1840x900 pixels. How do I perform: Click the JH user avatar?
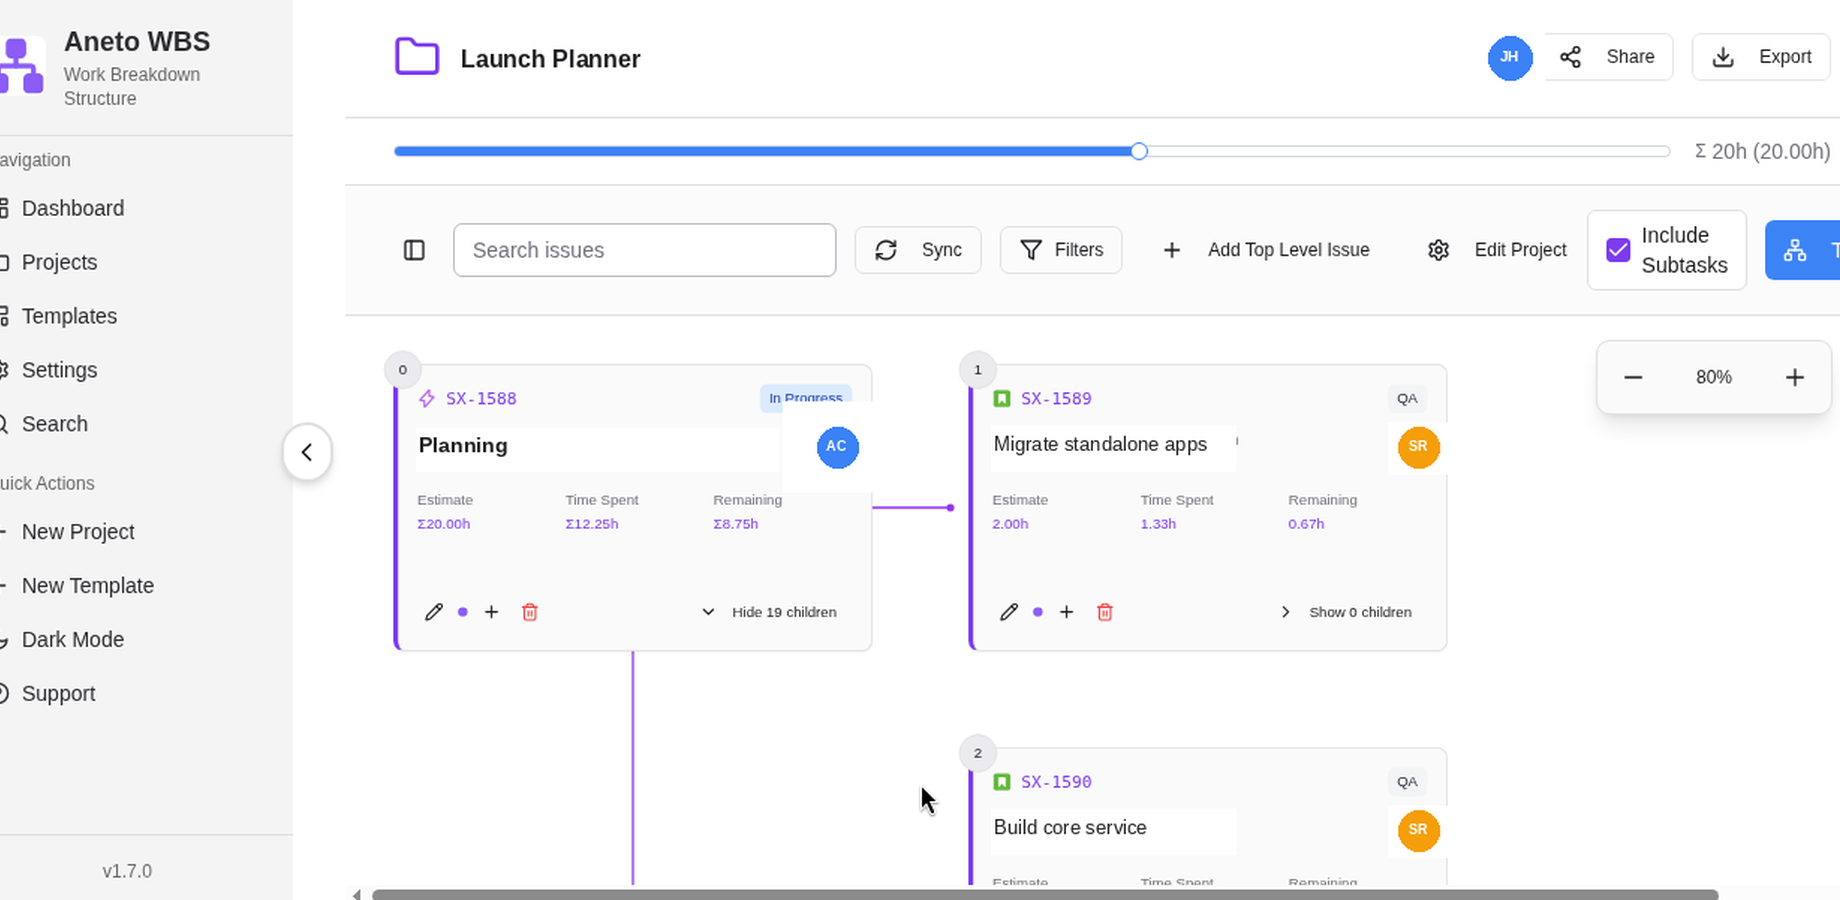(1509, 57)
